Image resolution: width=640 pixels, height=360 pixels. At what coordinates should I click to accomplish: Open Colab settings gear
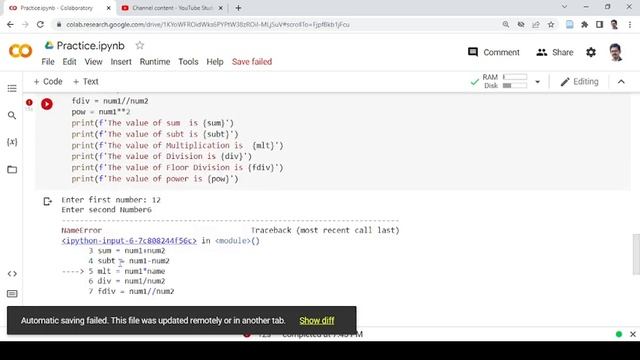click(x=591, y=52)
